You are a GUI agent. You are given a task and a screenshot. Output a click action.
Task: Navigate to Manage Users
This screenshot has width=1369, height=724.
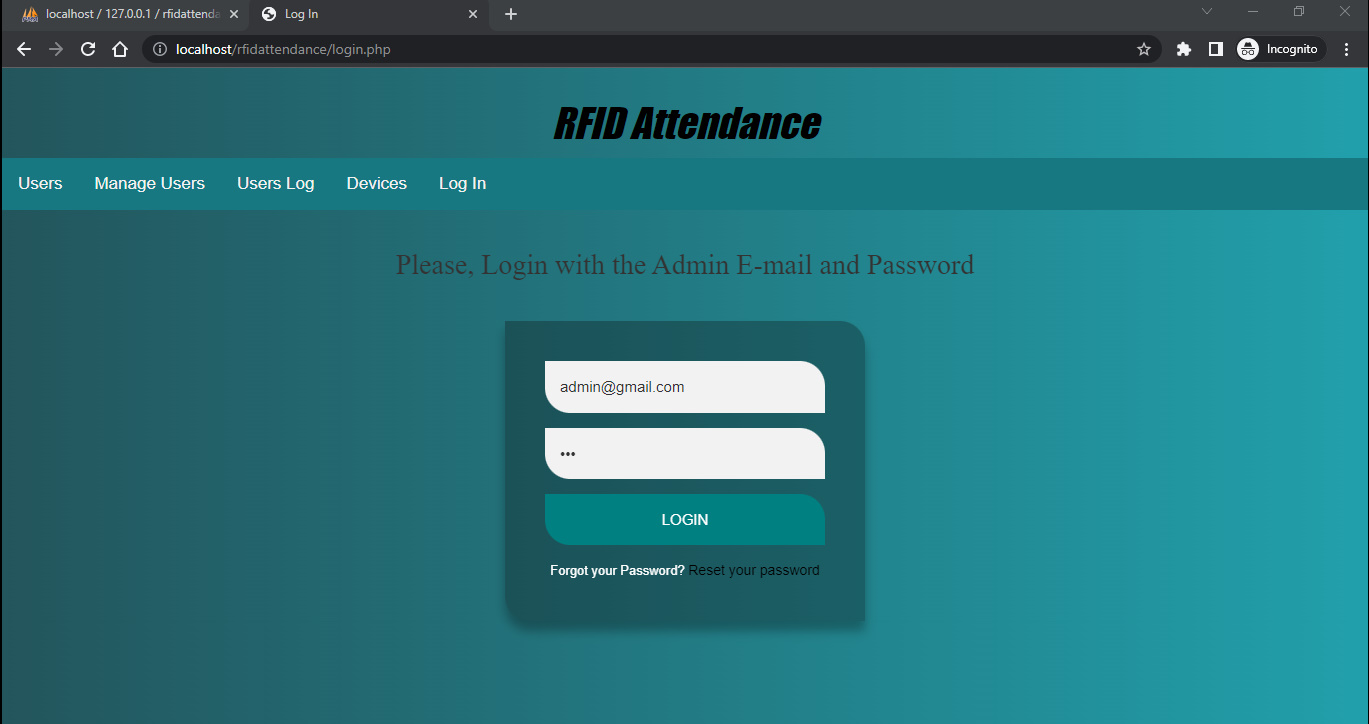pos(149,184)
